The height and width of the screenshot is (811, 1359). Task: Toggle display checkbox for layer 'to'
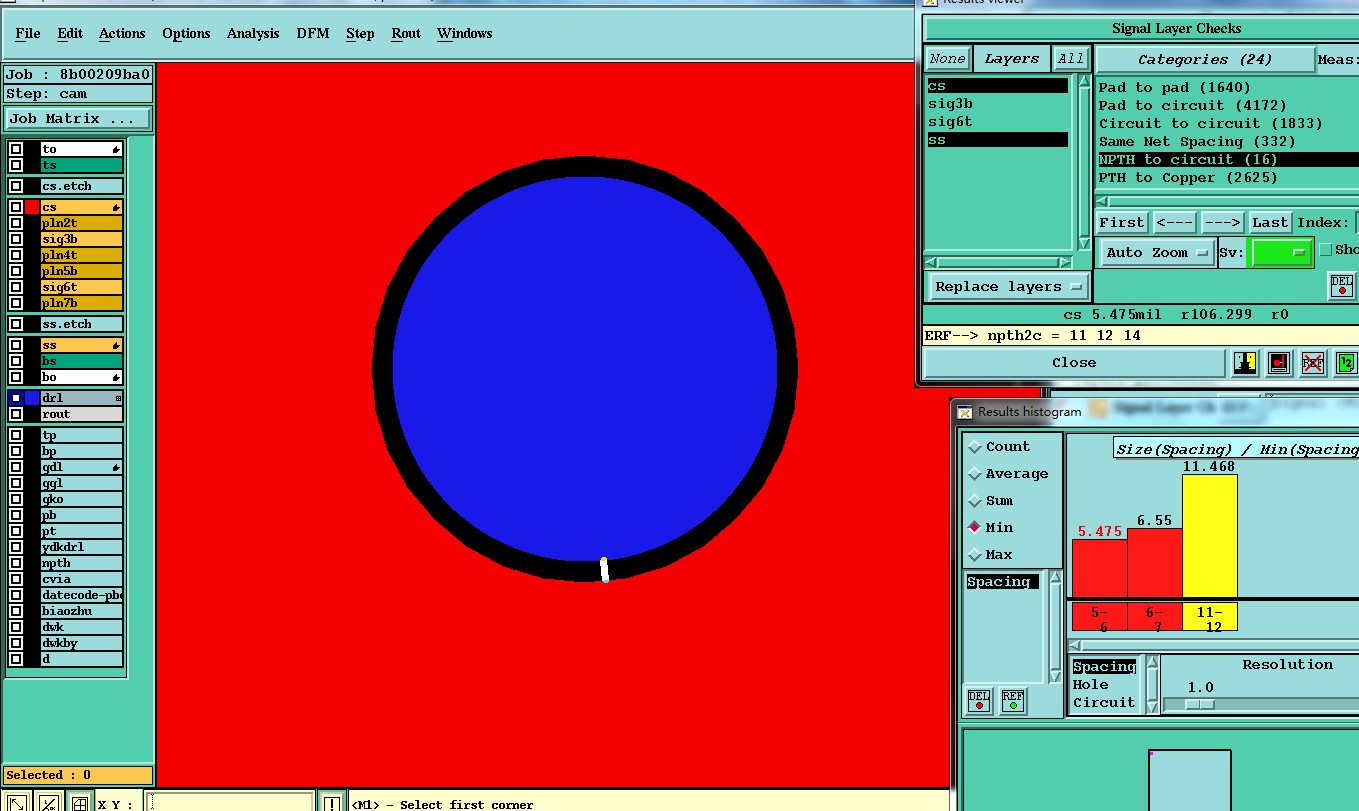16,149
